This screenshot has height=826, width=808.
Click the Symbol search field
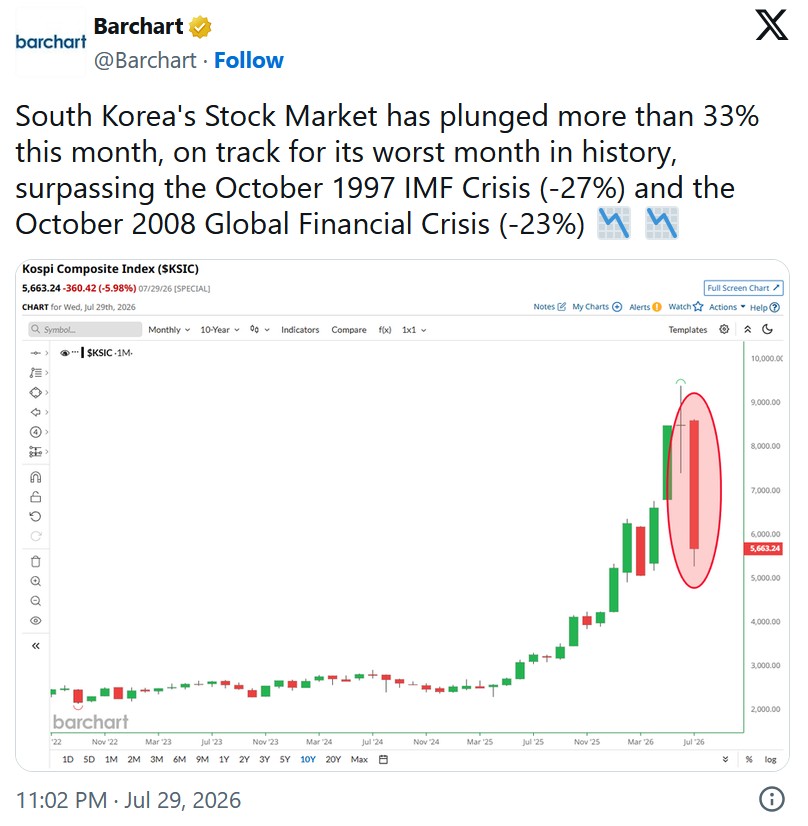pos(85,329)
